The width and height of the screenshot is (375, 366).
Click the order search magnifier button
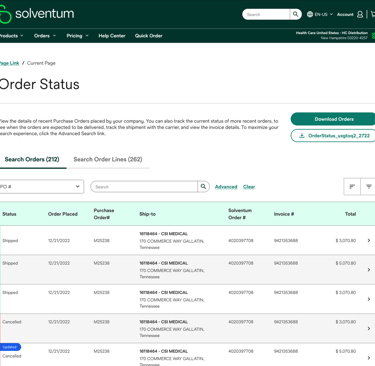point(203,187)
